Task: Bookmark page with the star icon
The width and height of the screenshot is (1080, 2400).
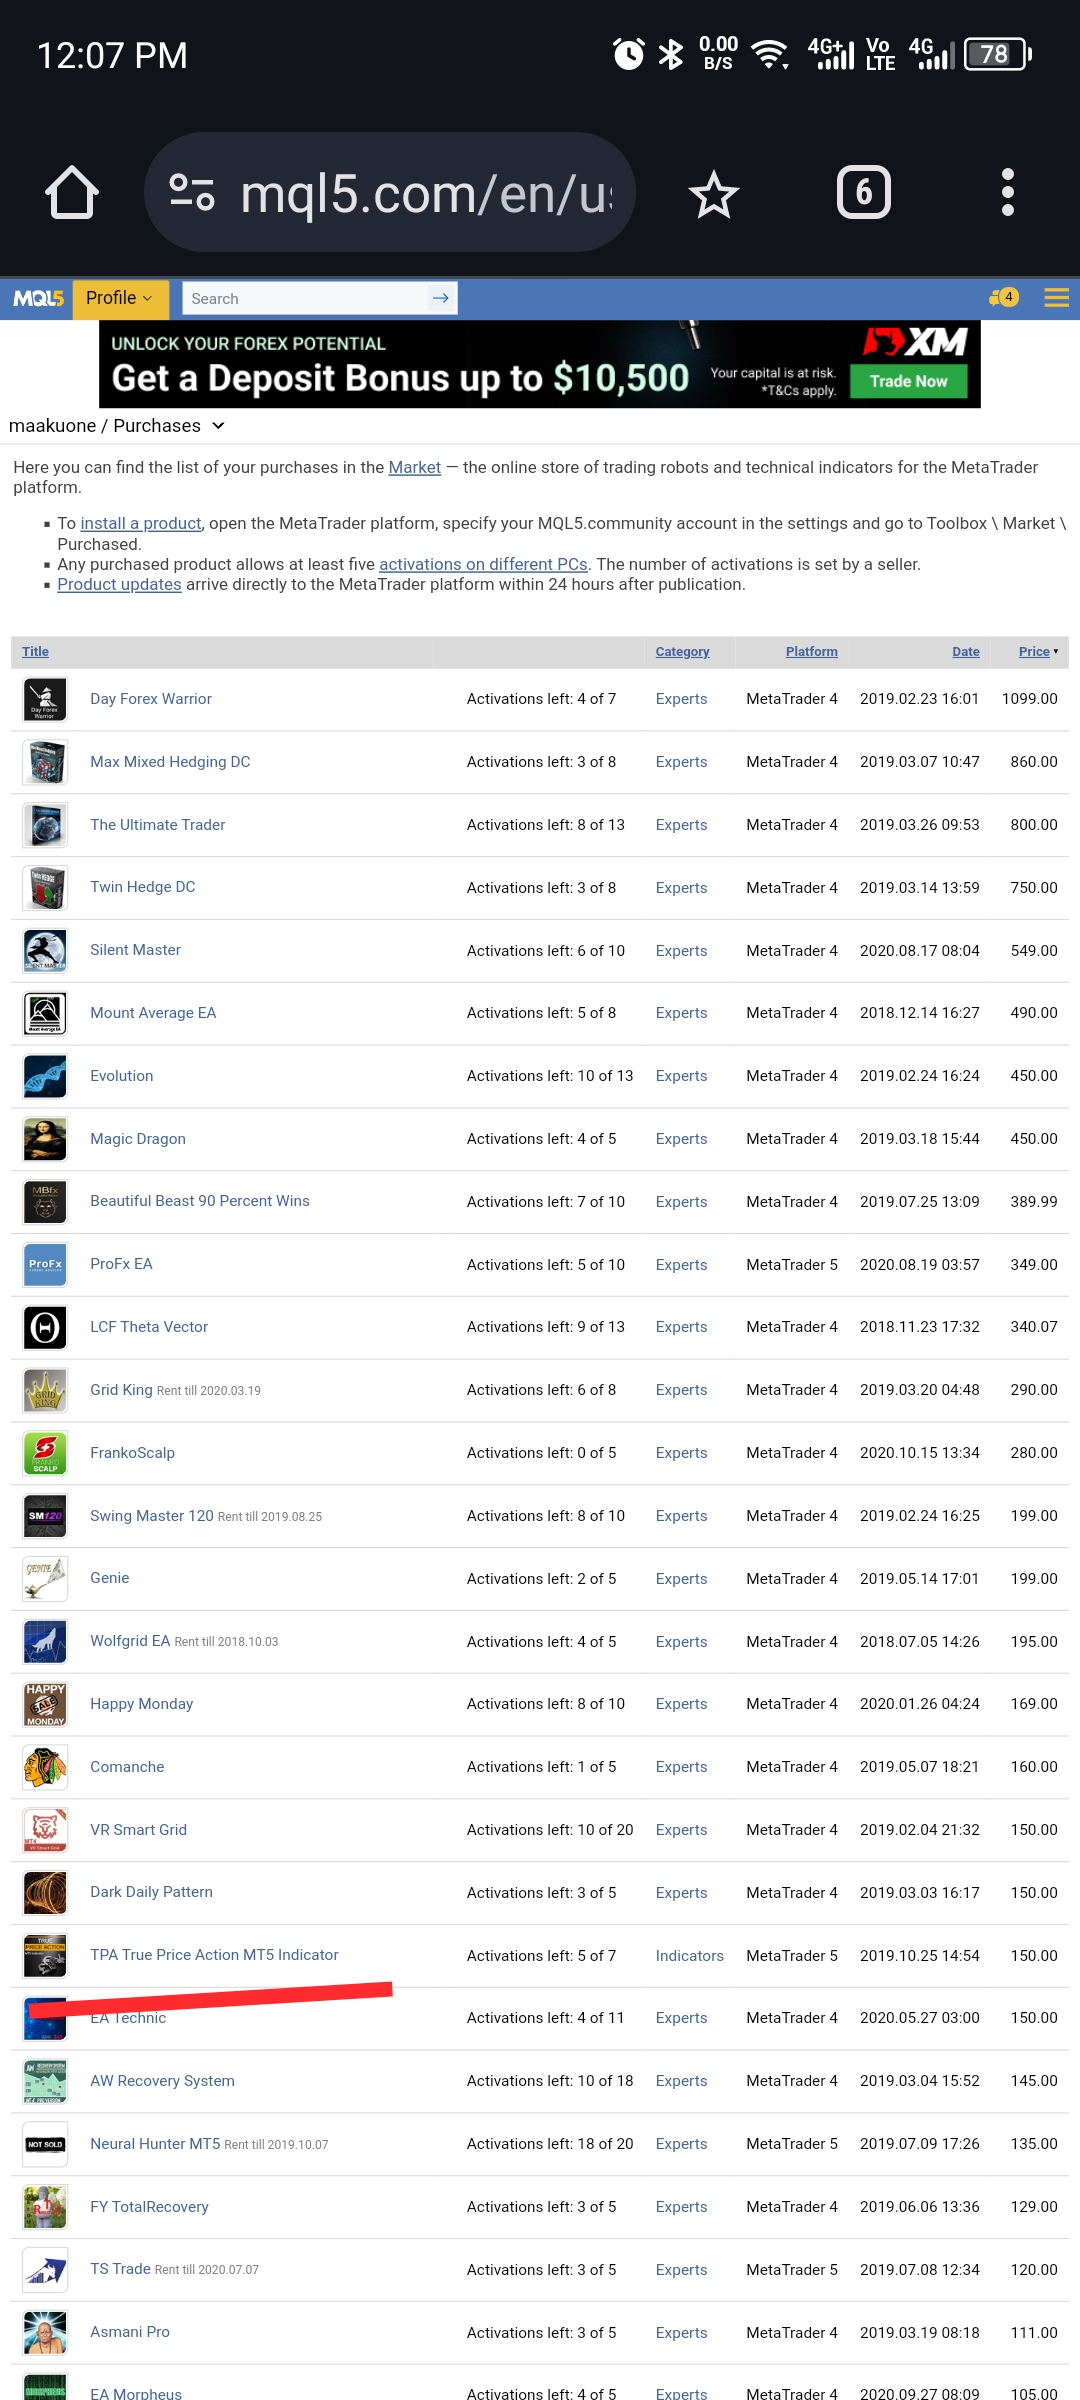Action: [x=713, y=194]
